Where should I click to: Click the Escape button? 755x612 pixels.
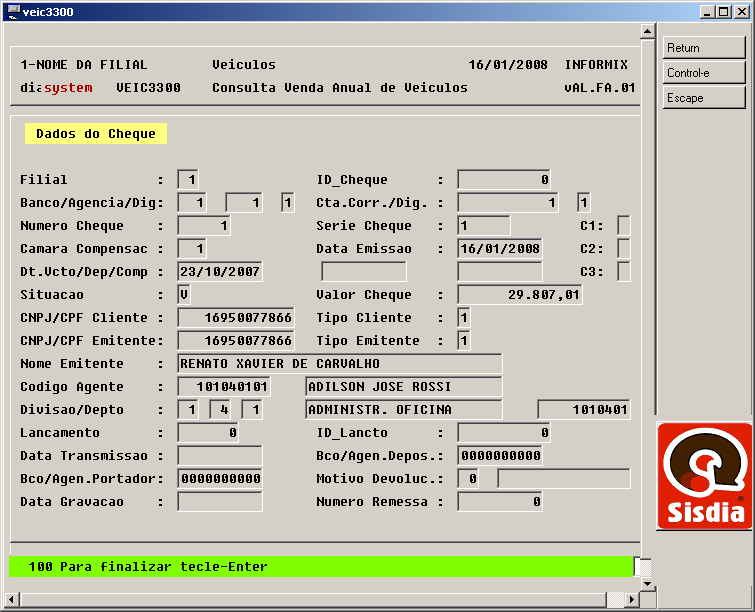click(703, 98)
